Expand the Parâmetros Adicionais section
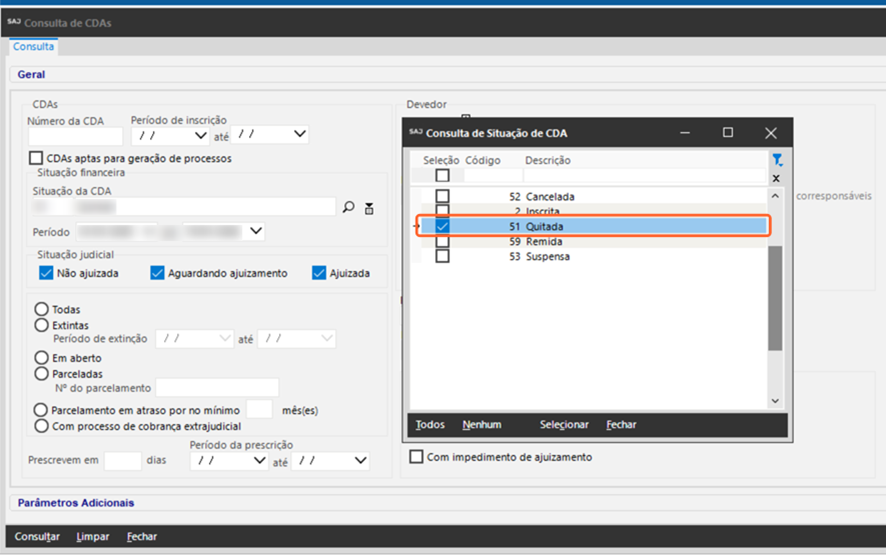Image resolution: width=886 pixels, height=555 pixels. pos(76,503)
